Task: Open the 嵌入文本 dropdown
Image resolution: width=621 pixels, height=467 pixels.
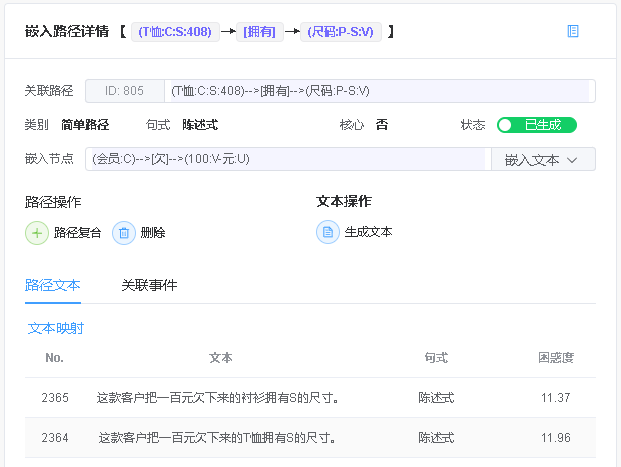Action: tap(543, 159)
